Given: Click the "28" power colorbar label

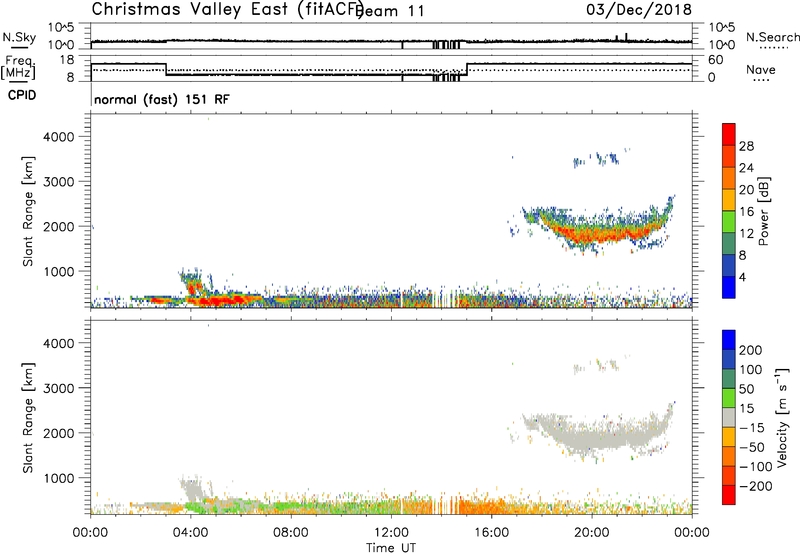Looking at the screenshot, I should tap(746, 146).
